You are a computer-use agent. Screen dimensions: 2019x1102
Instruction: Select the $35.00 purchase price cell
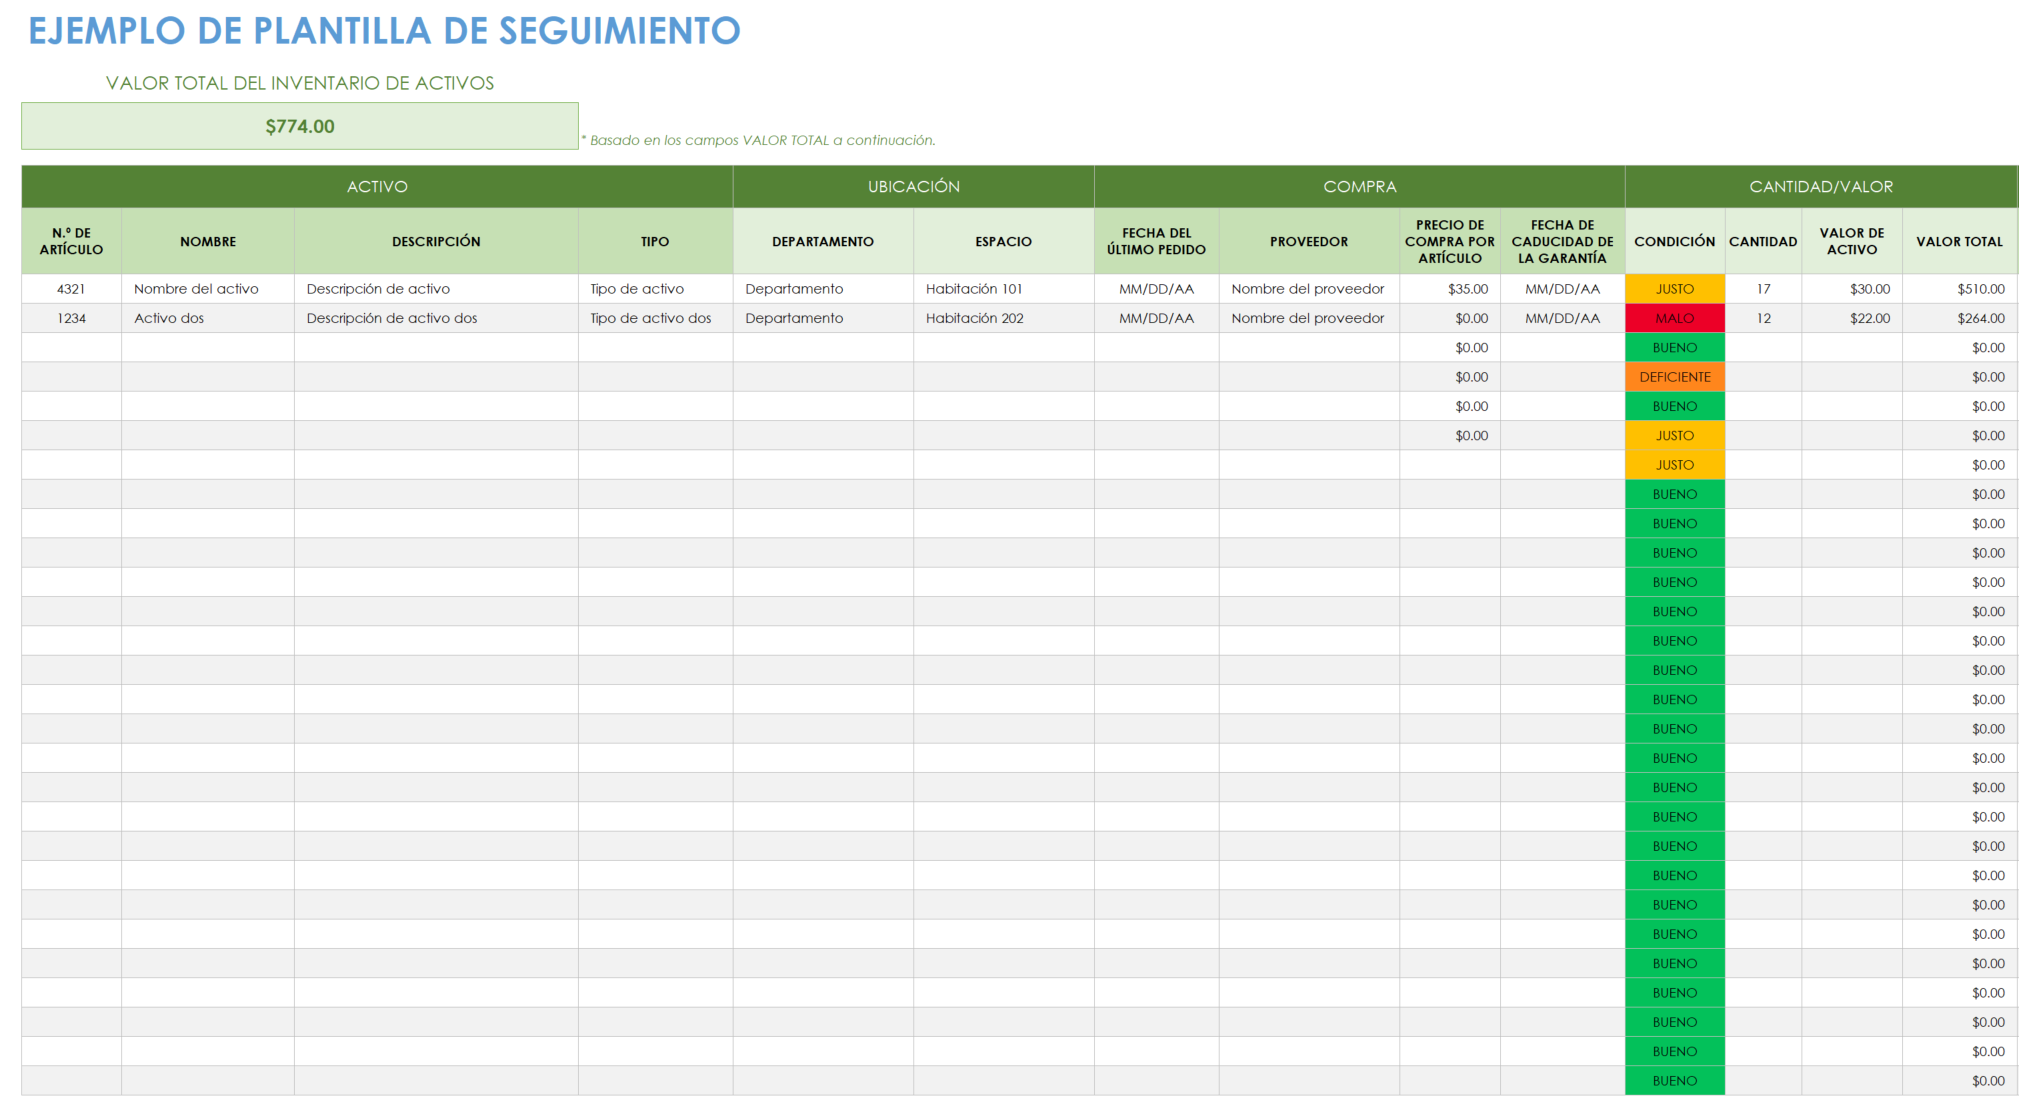click(1450, 289)
